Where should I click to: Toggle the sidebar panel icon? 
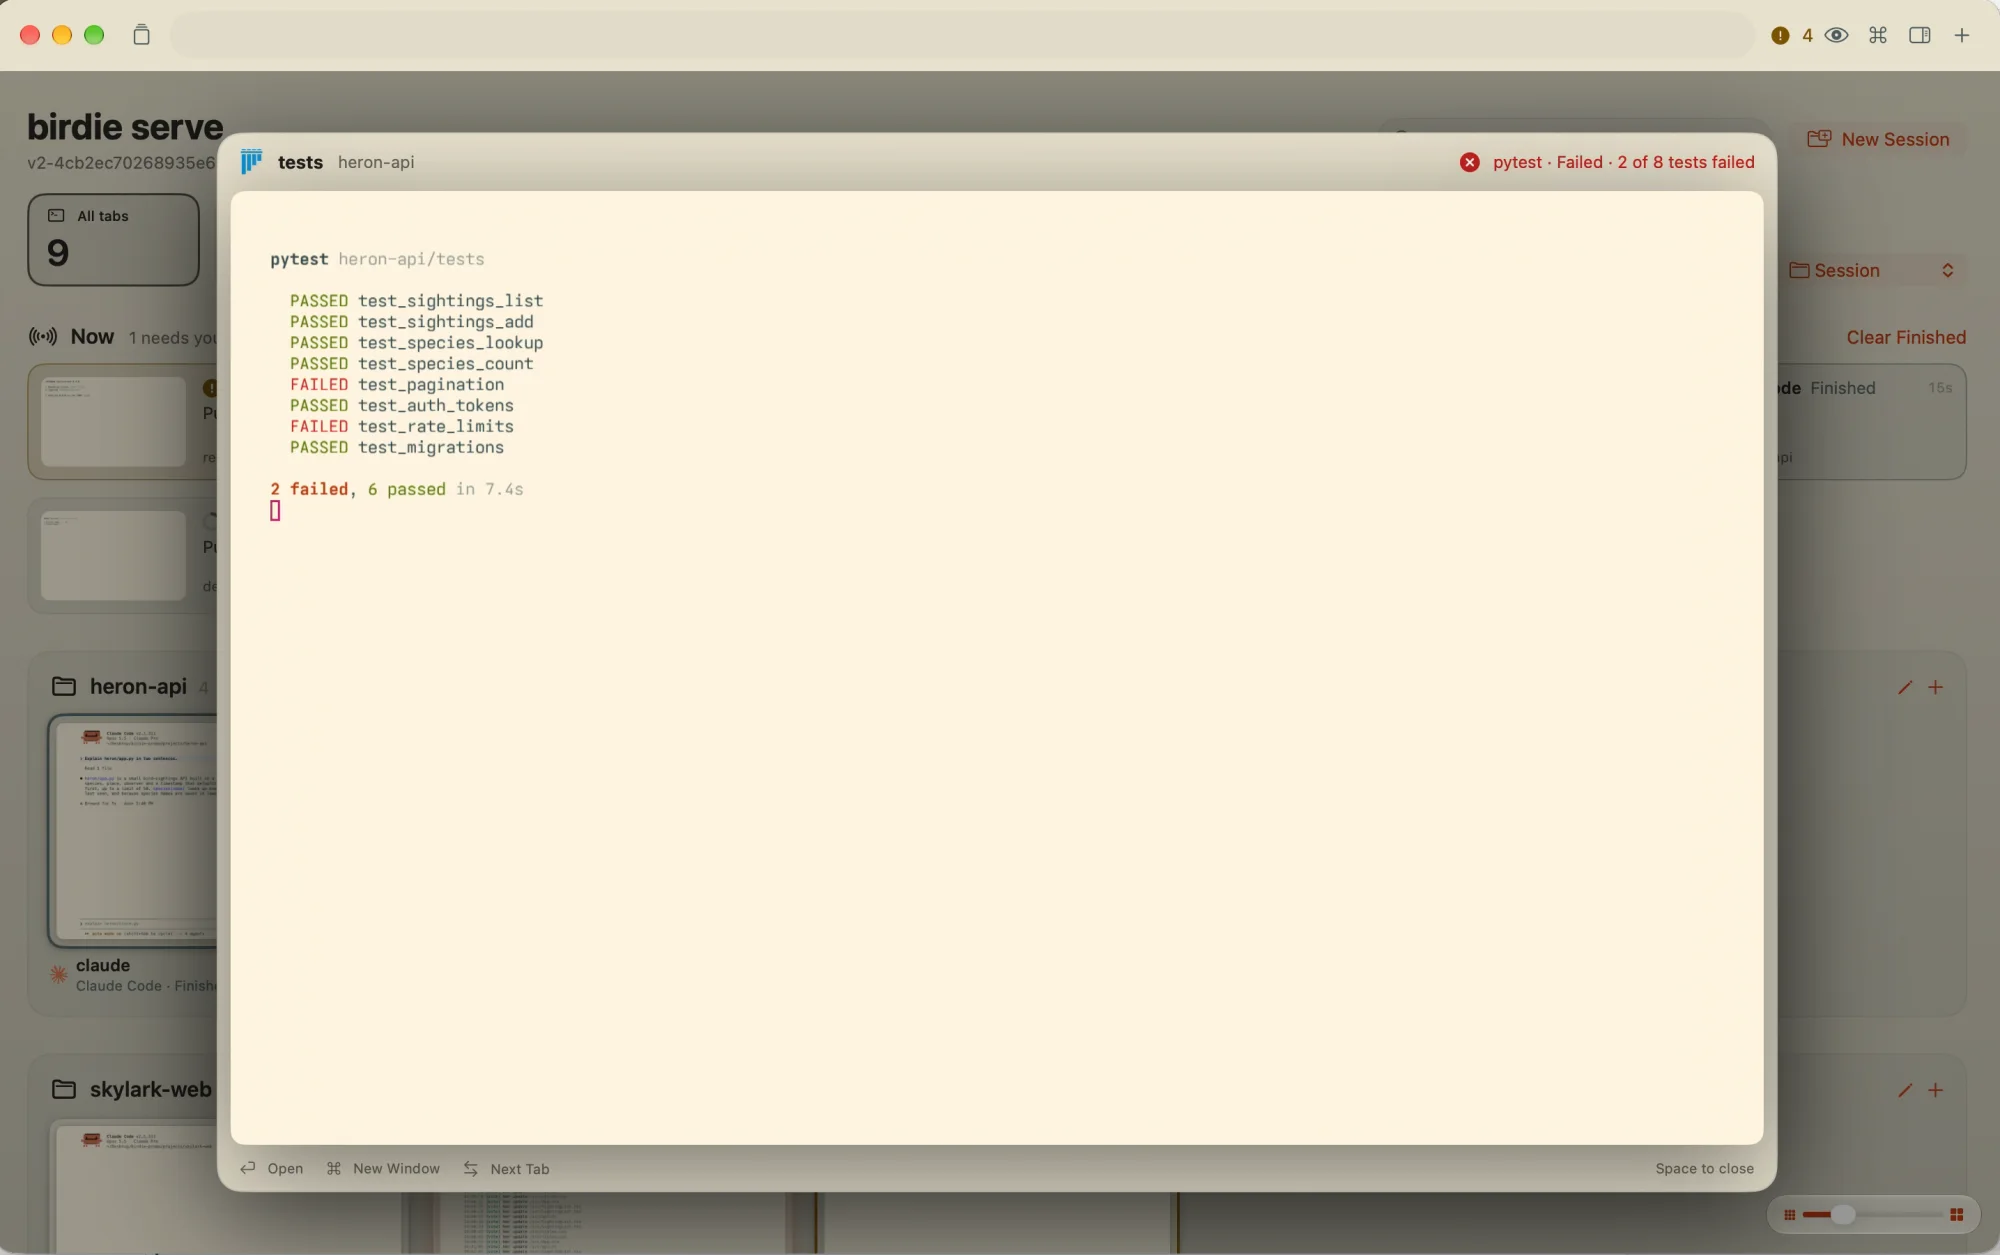pos(1919,35)
